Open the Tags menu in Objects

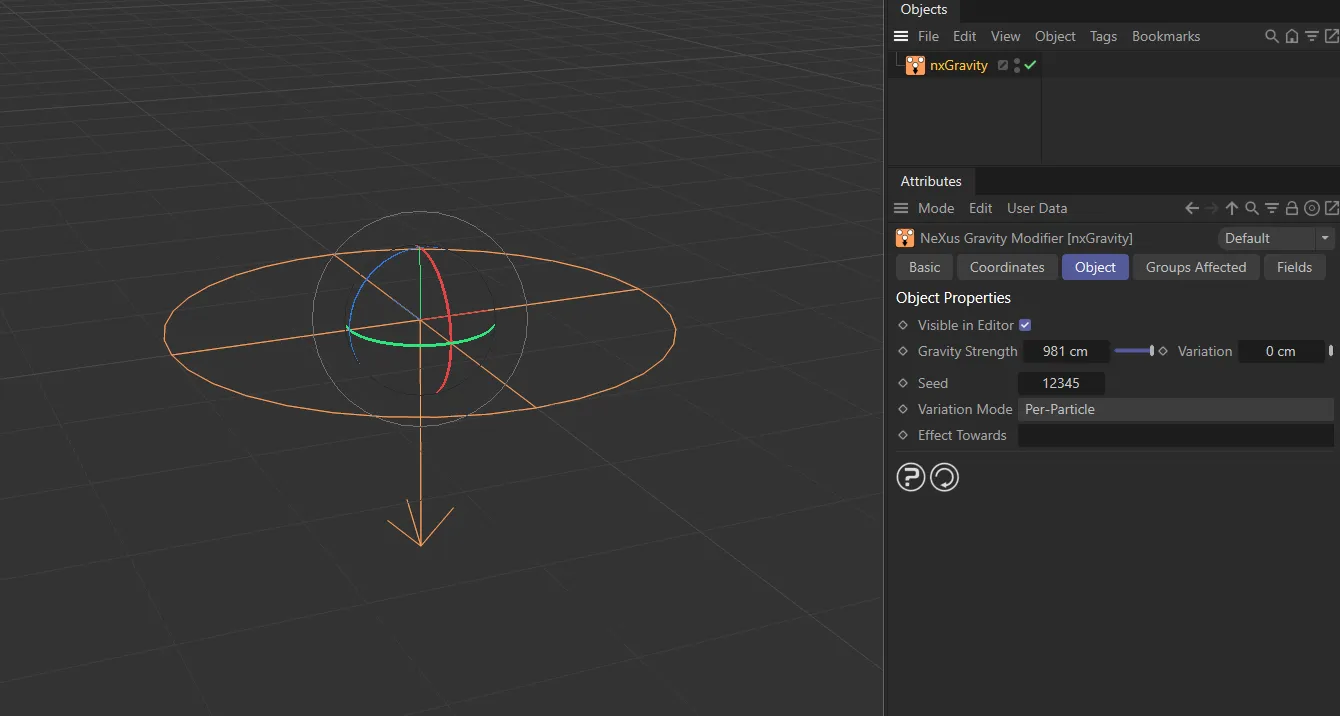coord(1103,36)
